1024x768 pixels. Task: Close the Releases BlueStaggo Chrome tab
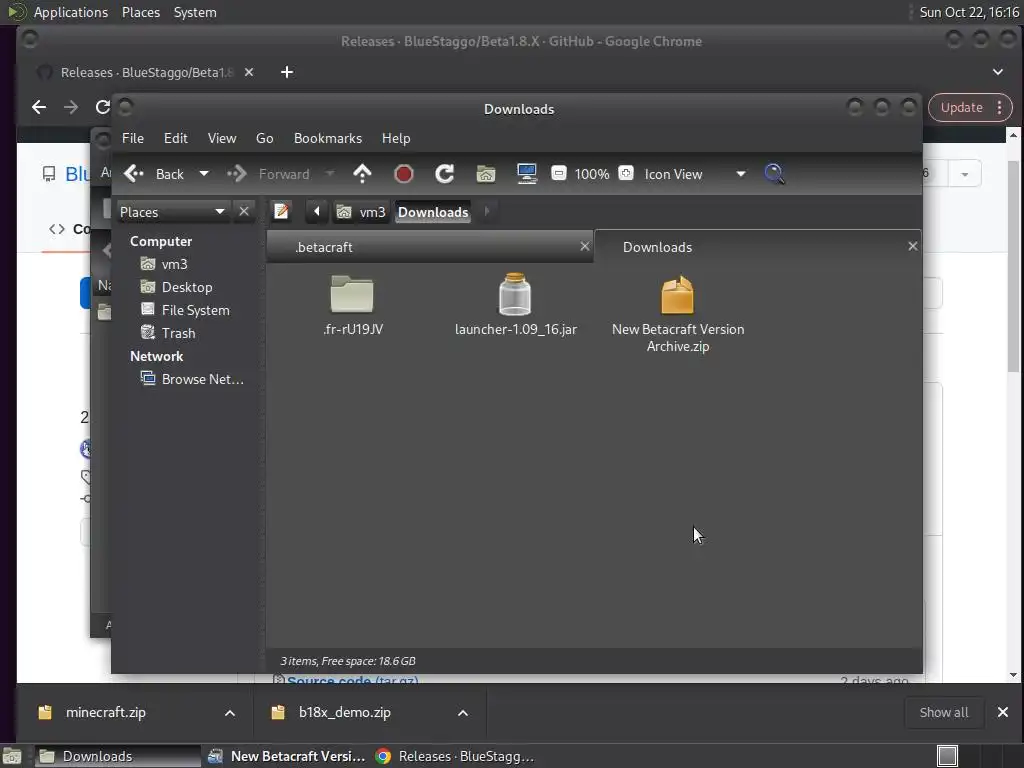249,72
